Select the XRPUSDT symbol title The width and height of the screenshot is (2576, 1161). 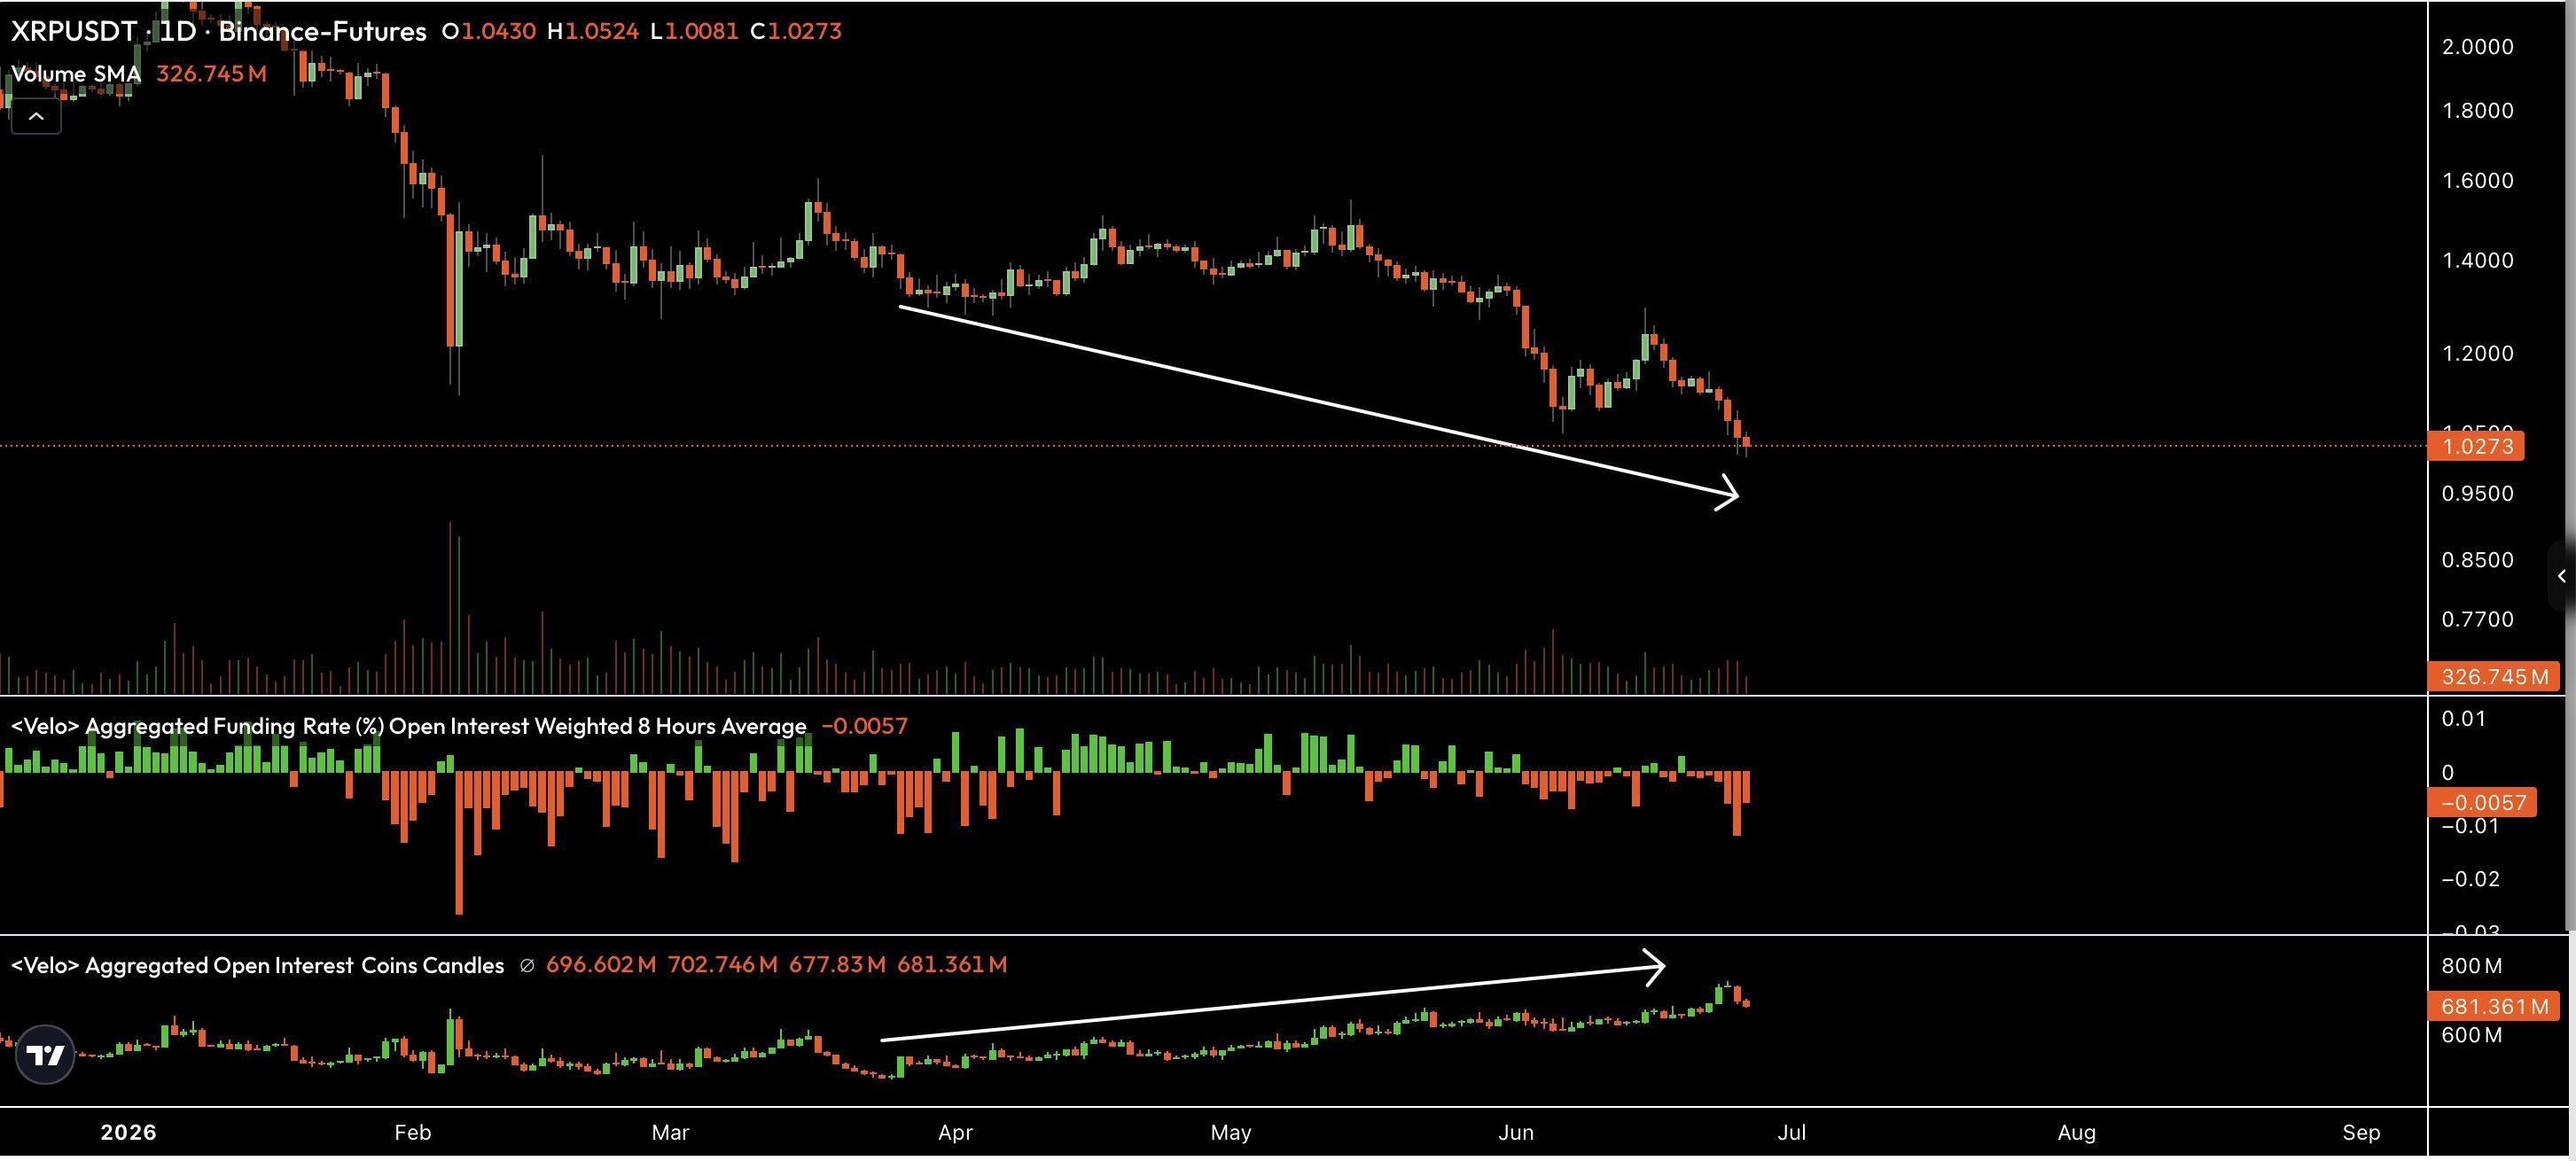[73, 31]
